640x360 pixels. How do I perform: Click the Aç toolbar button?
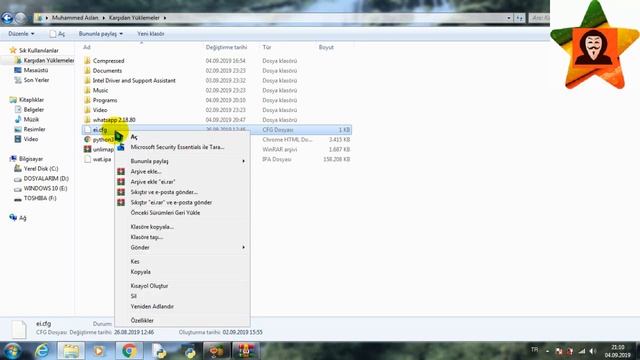[x=57, y=34]
